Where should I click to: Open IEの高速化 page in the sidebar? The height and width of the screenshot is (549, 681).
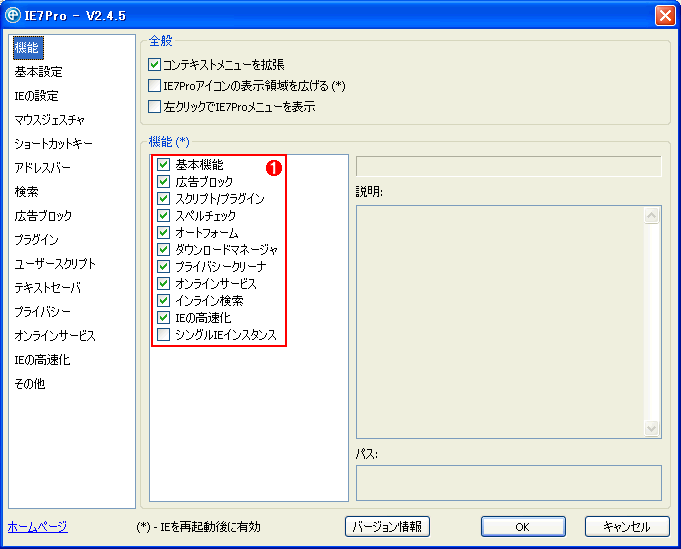click(x=42, y=360)
